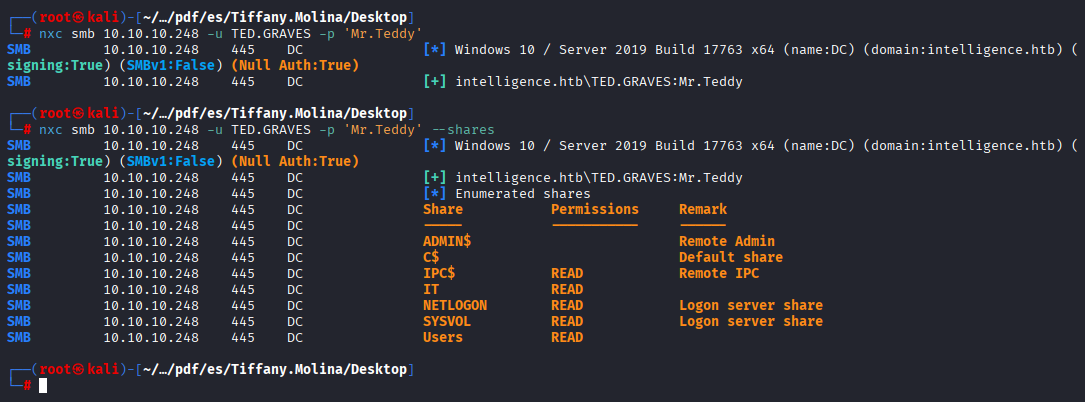The width and height of the screenshot is (1085, 402).
Task: Select the IPC$ share entry
Action: point(439,273)
